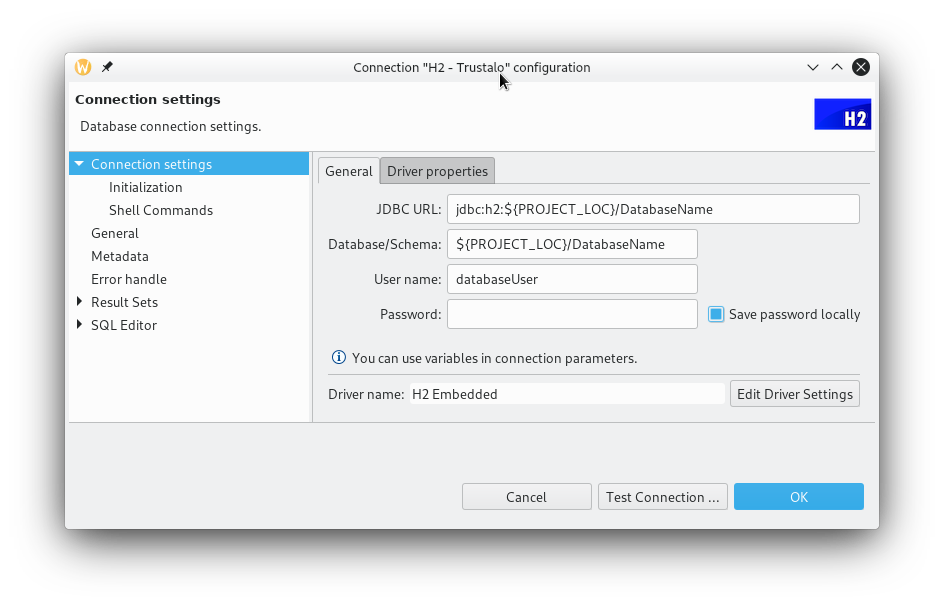Screen dimensions: 944x606
Task: Click the JDBC URL input field
Action: tap(653, 209)
